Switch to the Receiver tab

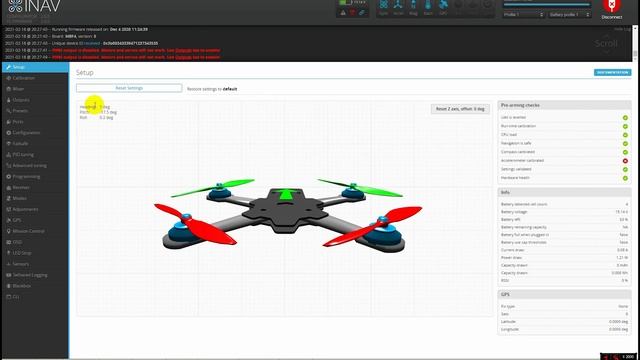pos(35,187)
